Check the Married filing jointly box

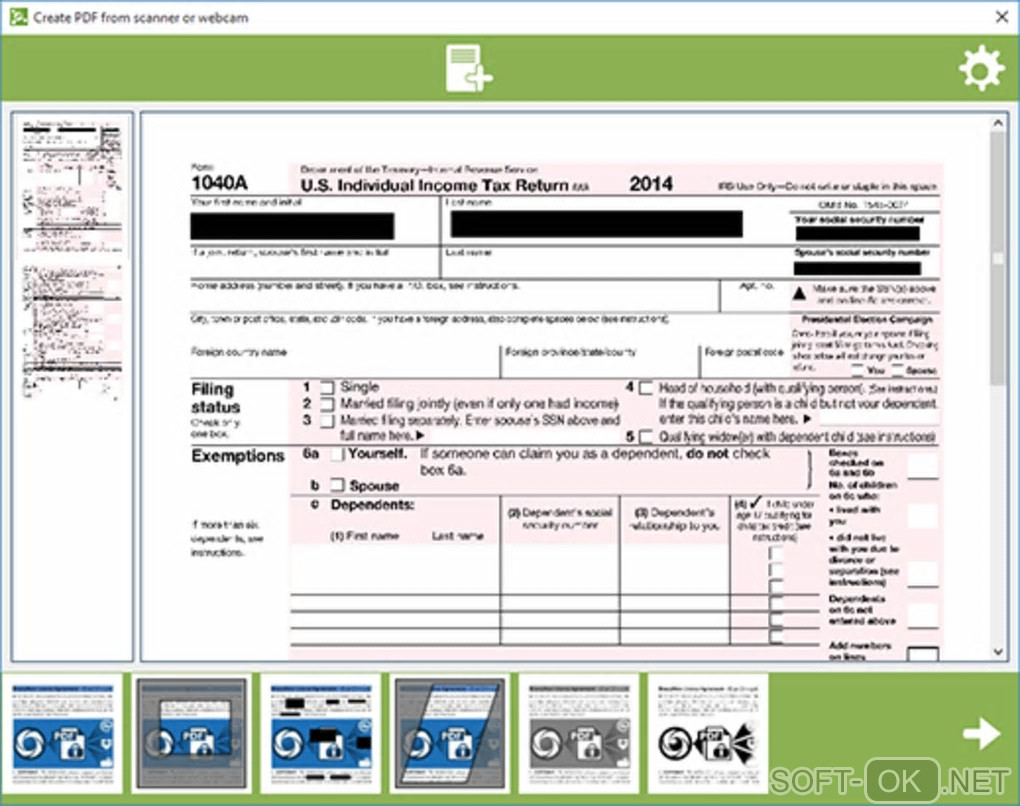tap(327, 404)
